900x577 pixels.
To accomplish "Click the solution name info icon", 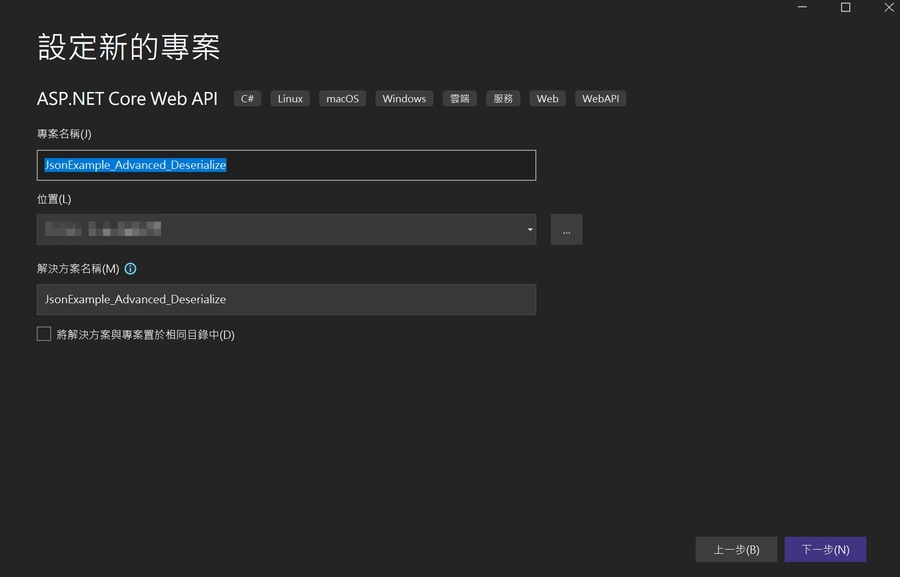I will tap(130, 269).
